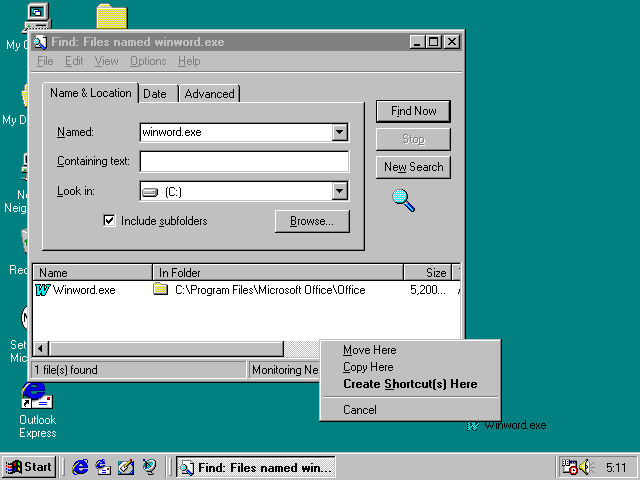Click the Show Desktop quick launch icon
640x480 pixels.
(126, 467)
